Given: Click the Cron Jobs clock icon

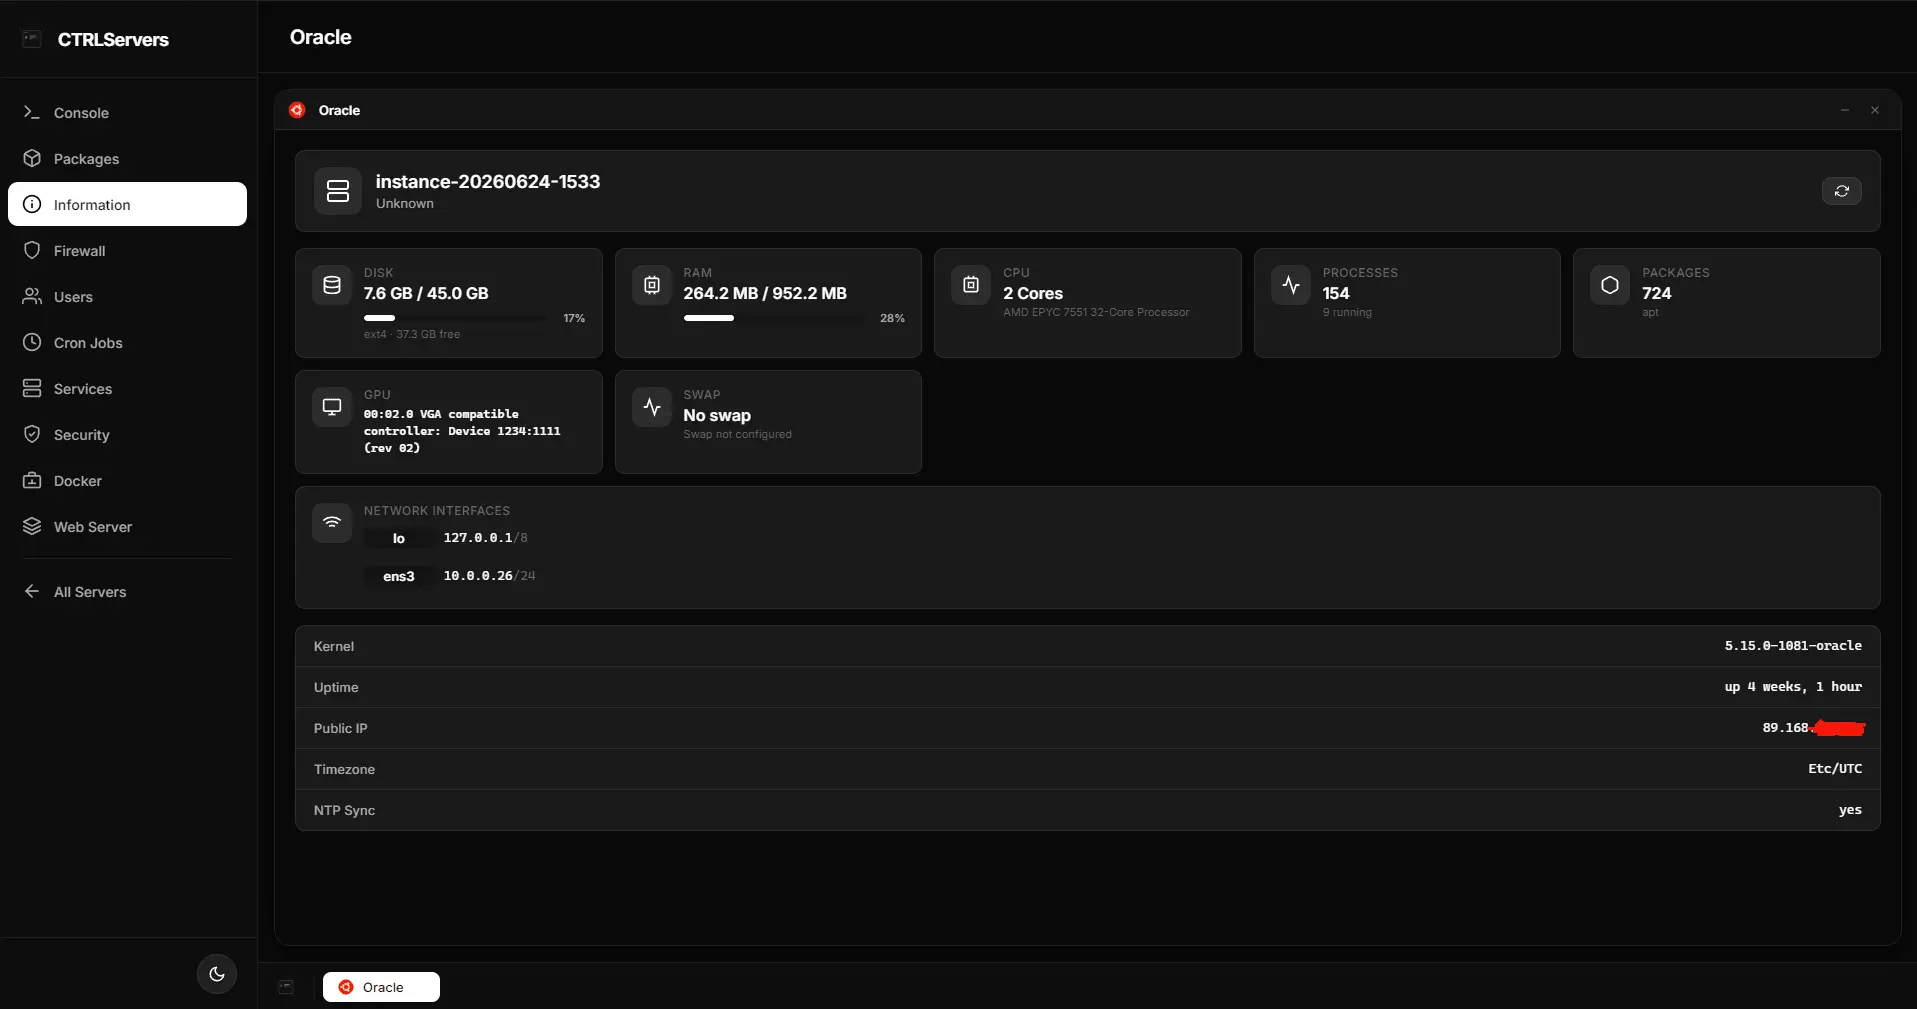Looking at the screenshot, I should click(x=32, y=343).
